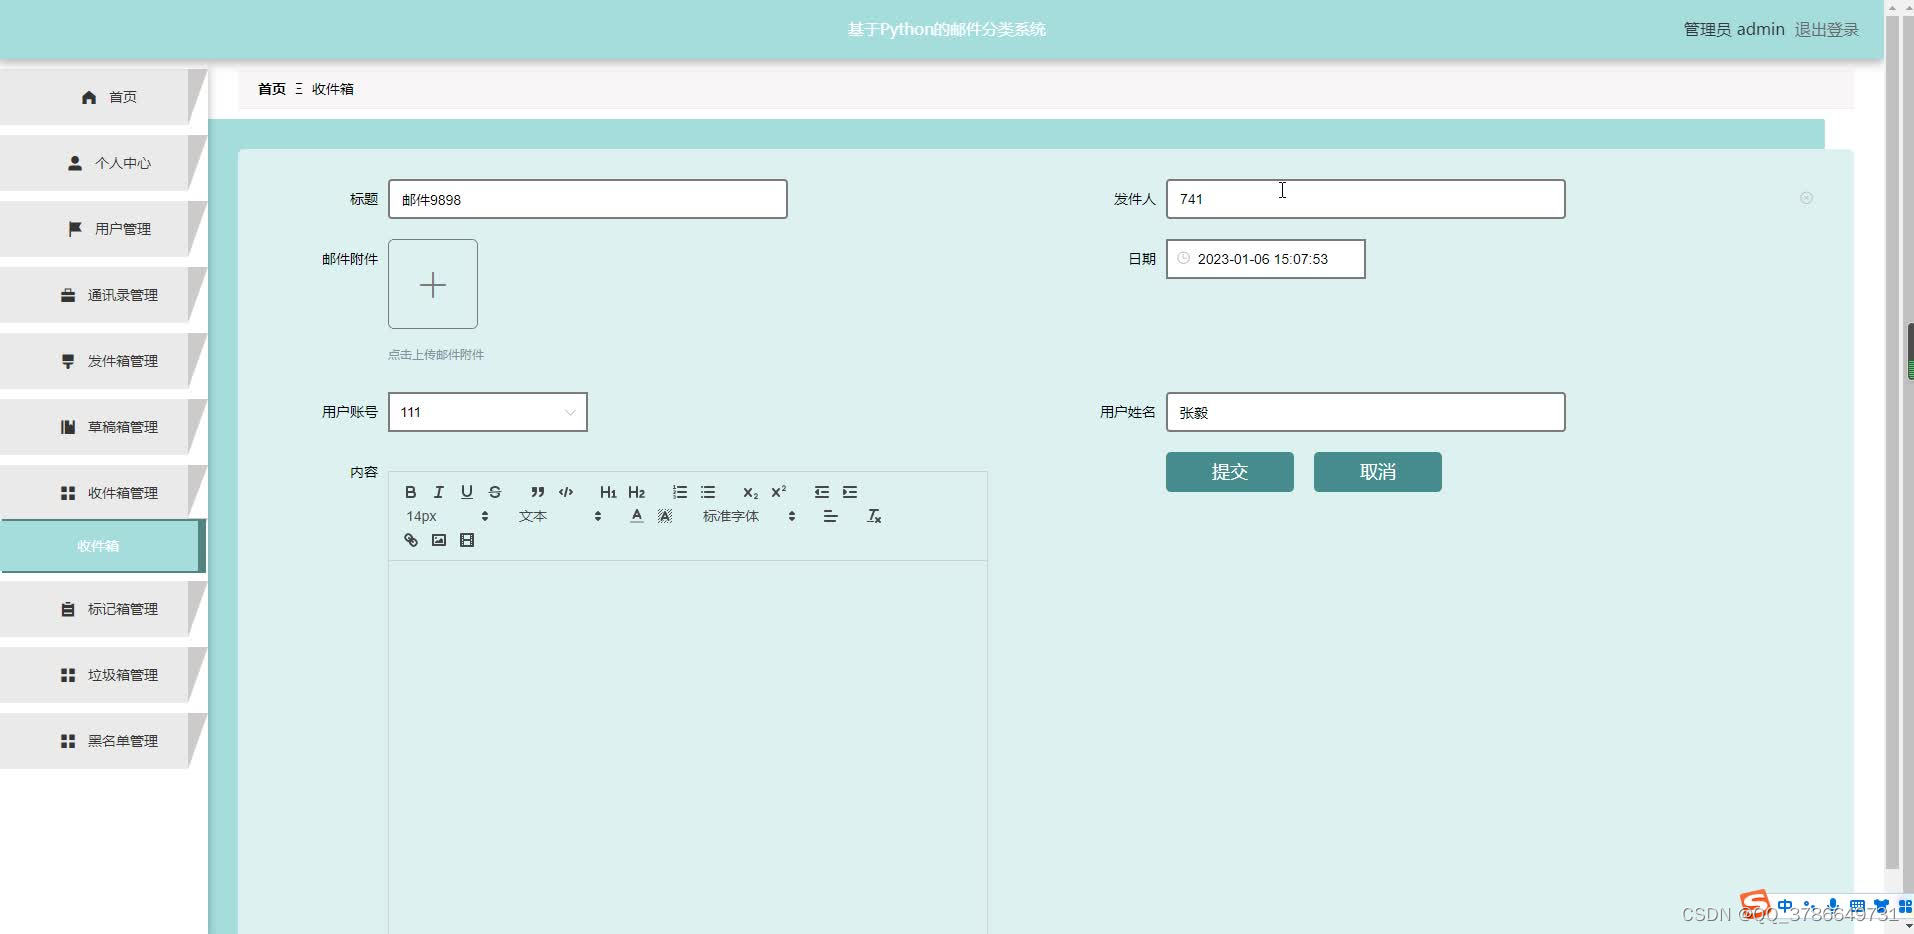Toggle strikethrough formatting in the editor

pyautogui.click(x=494, y=492)
